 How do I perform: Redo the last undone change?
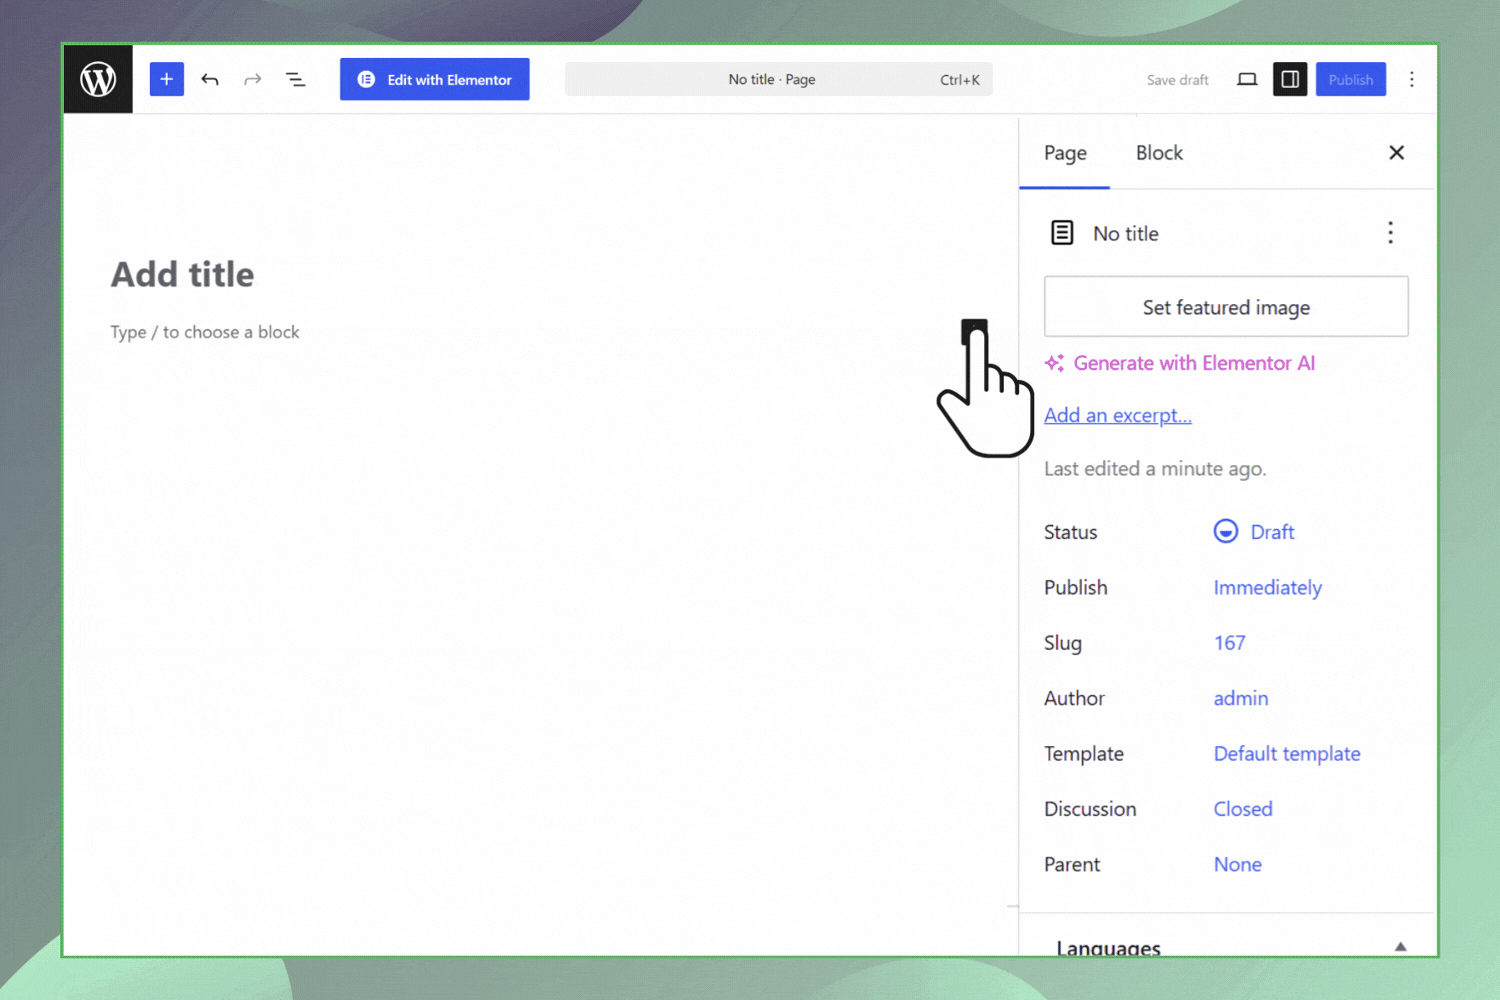click(x=253, y=79)
